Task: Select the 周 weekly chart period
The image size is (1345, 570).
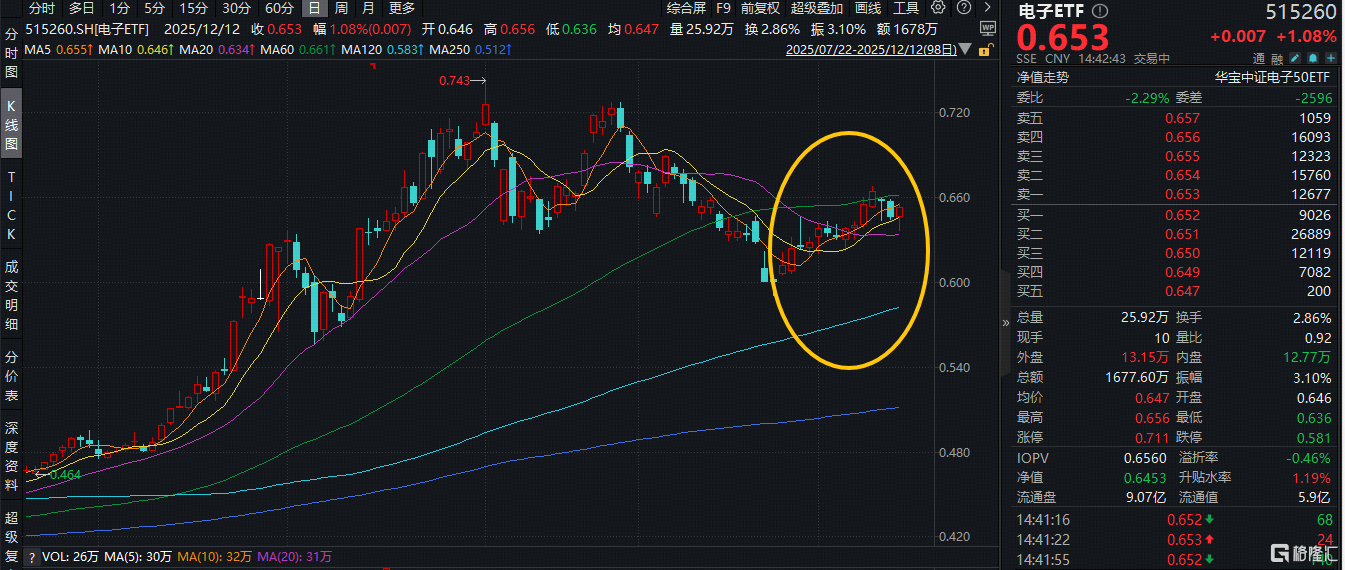Action: 341,7
